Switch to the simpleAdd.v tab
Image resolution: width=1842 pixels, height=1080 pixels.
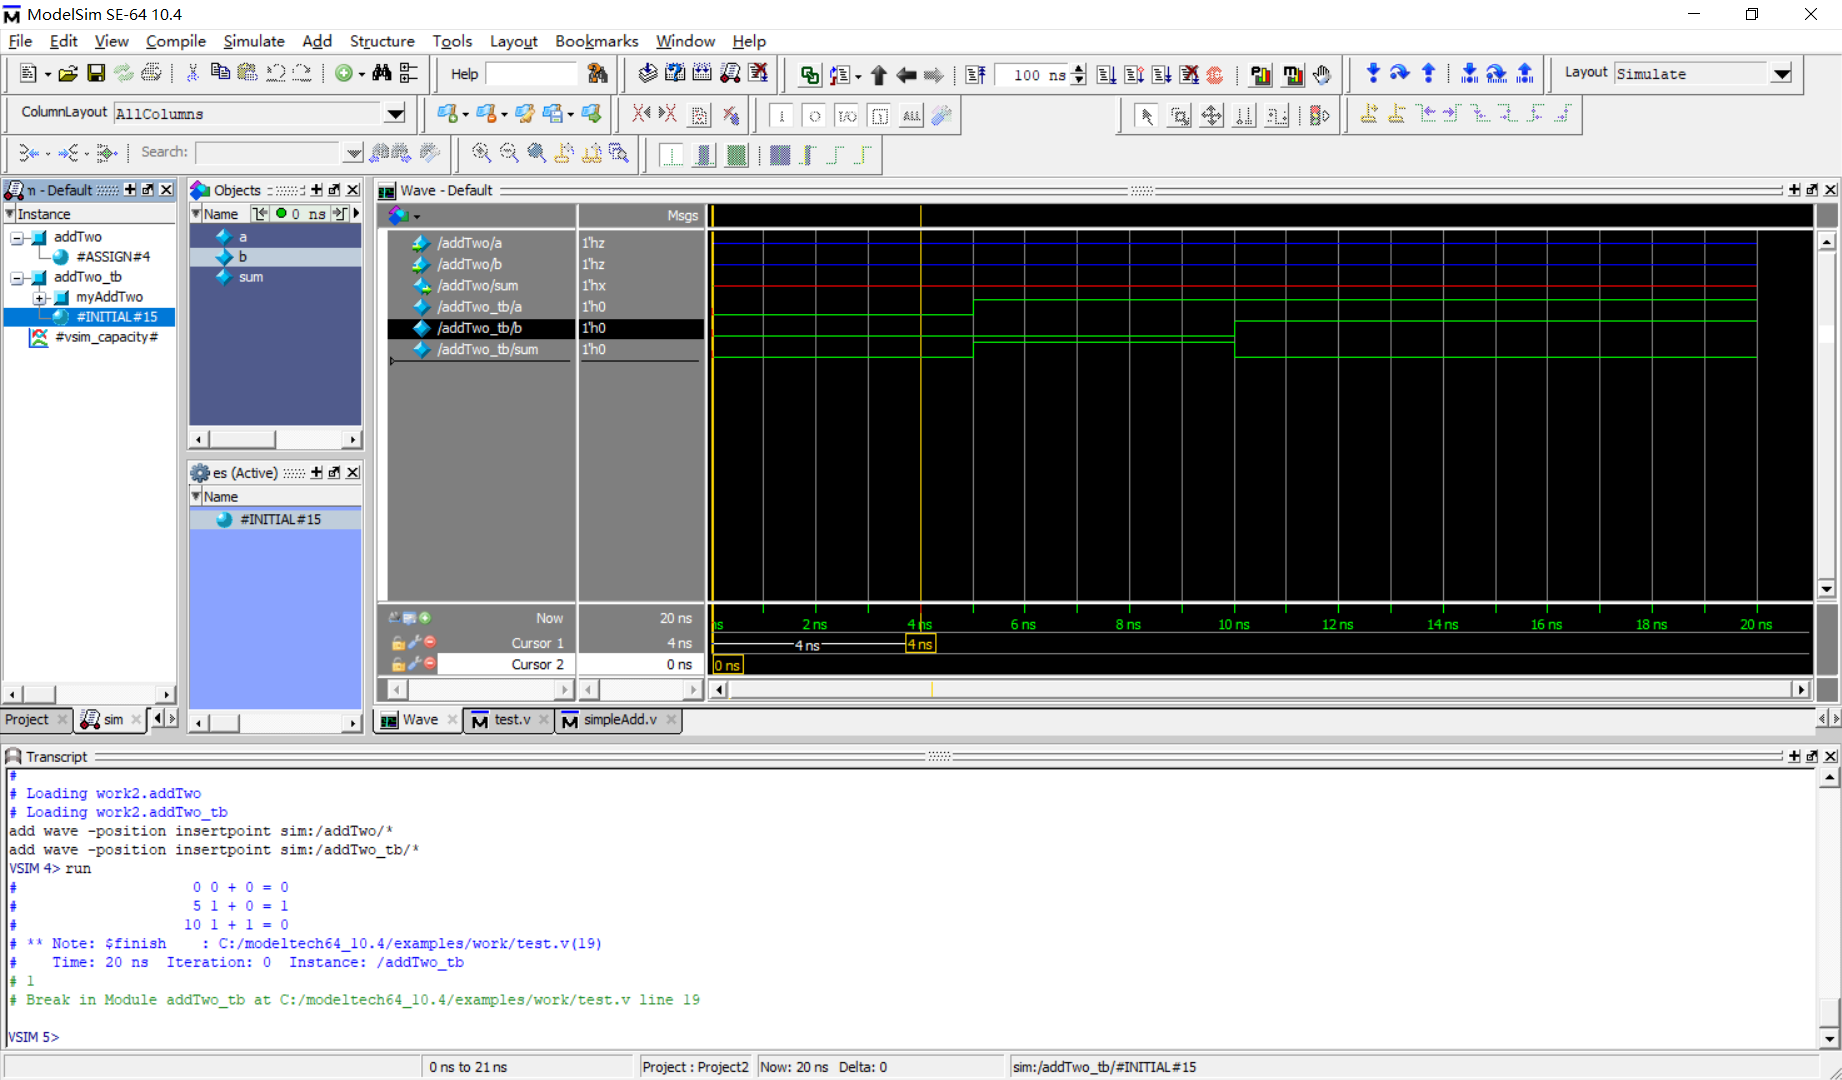tap(619, 720)
